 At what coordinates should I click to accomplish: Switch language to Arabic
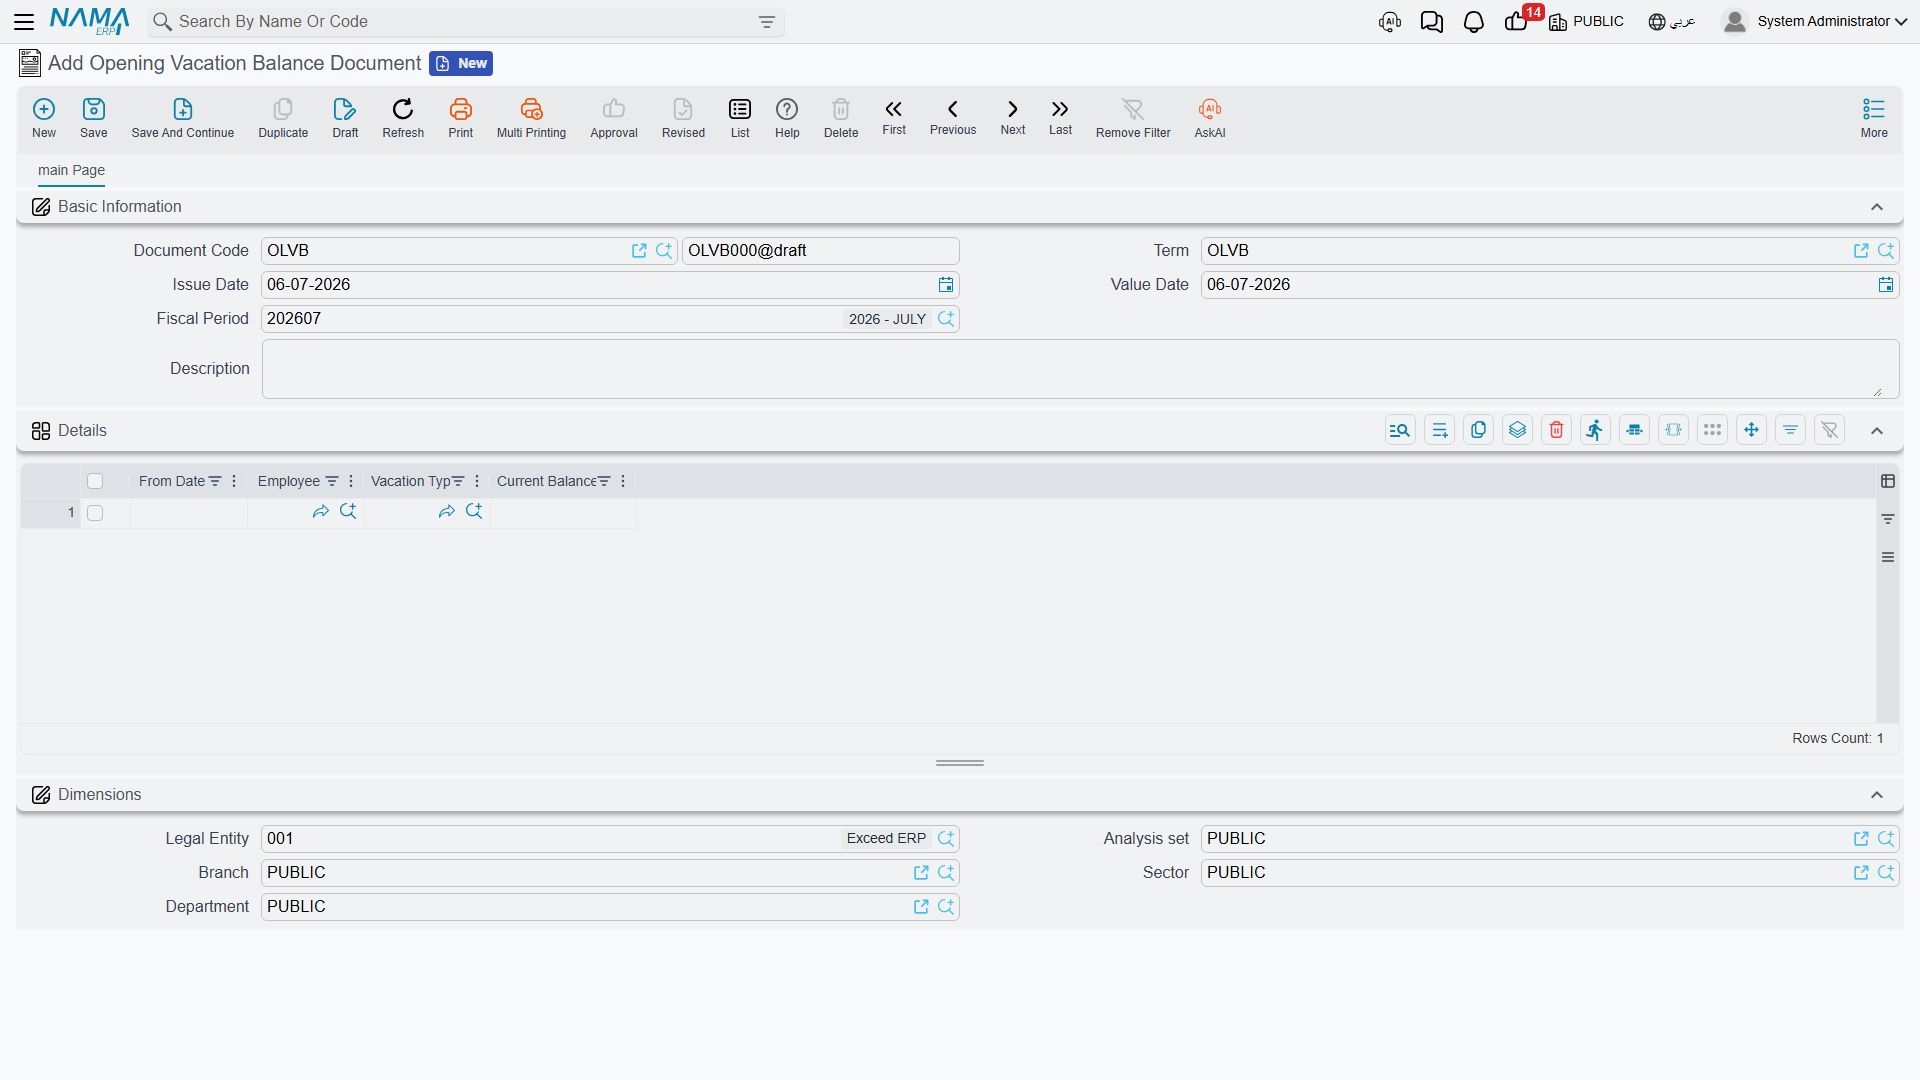pos(1671,22)
